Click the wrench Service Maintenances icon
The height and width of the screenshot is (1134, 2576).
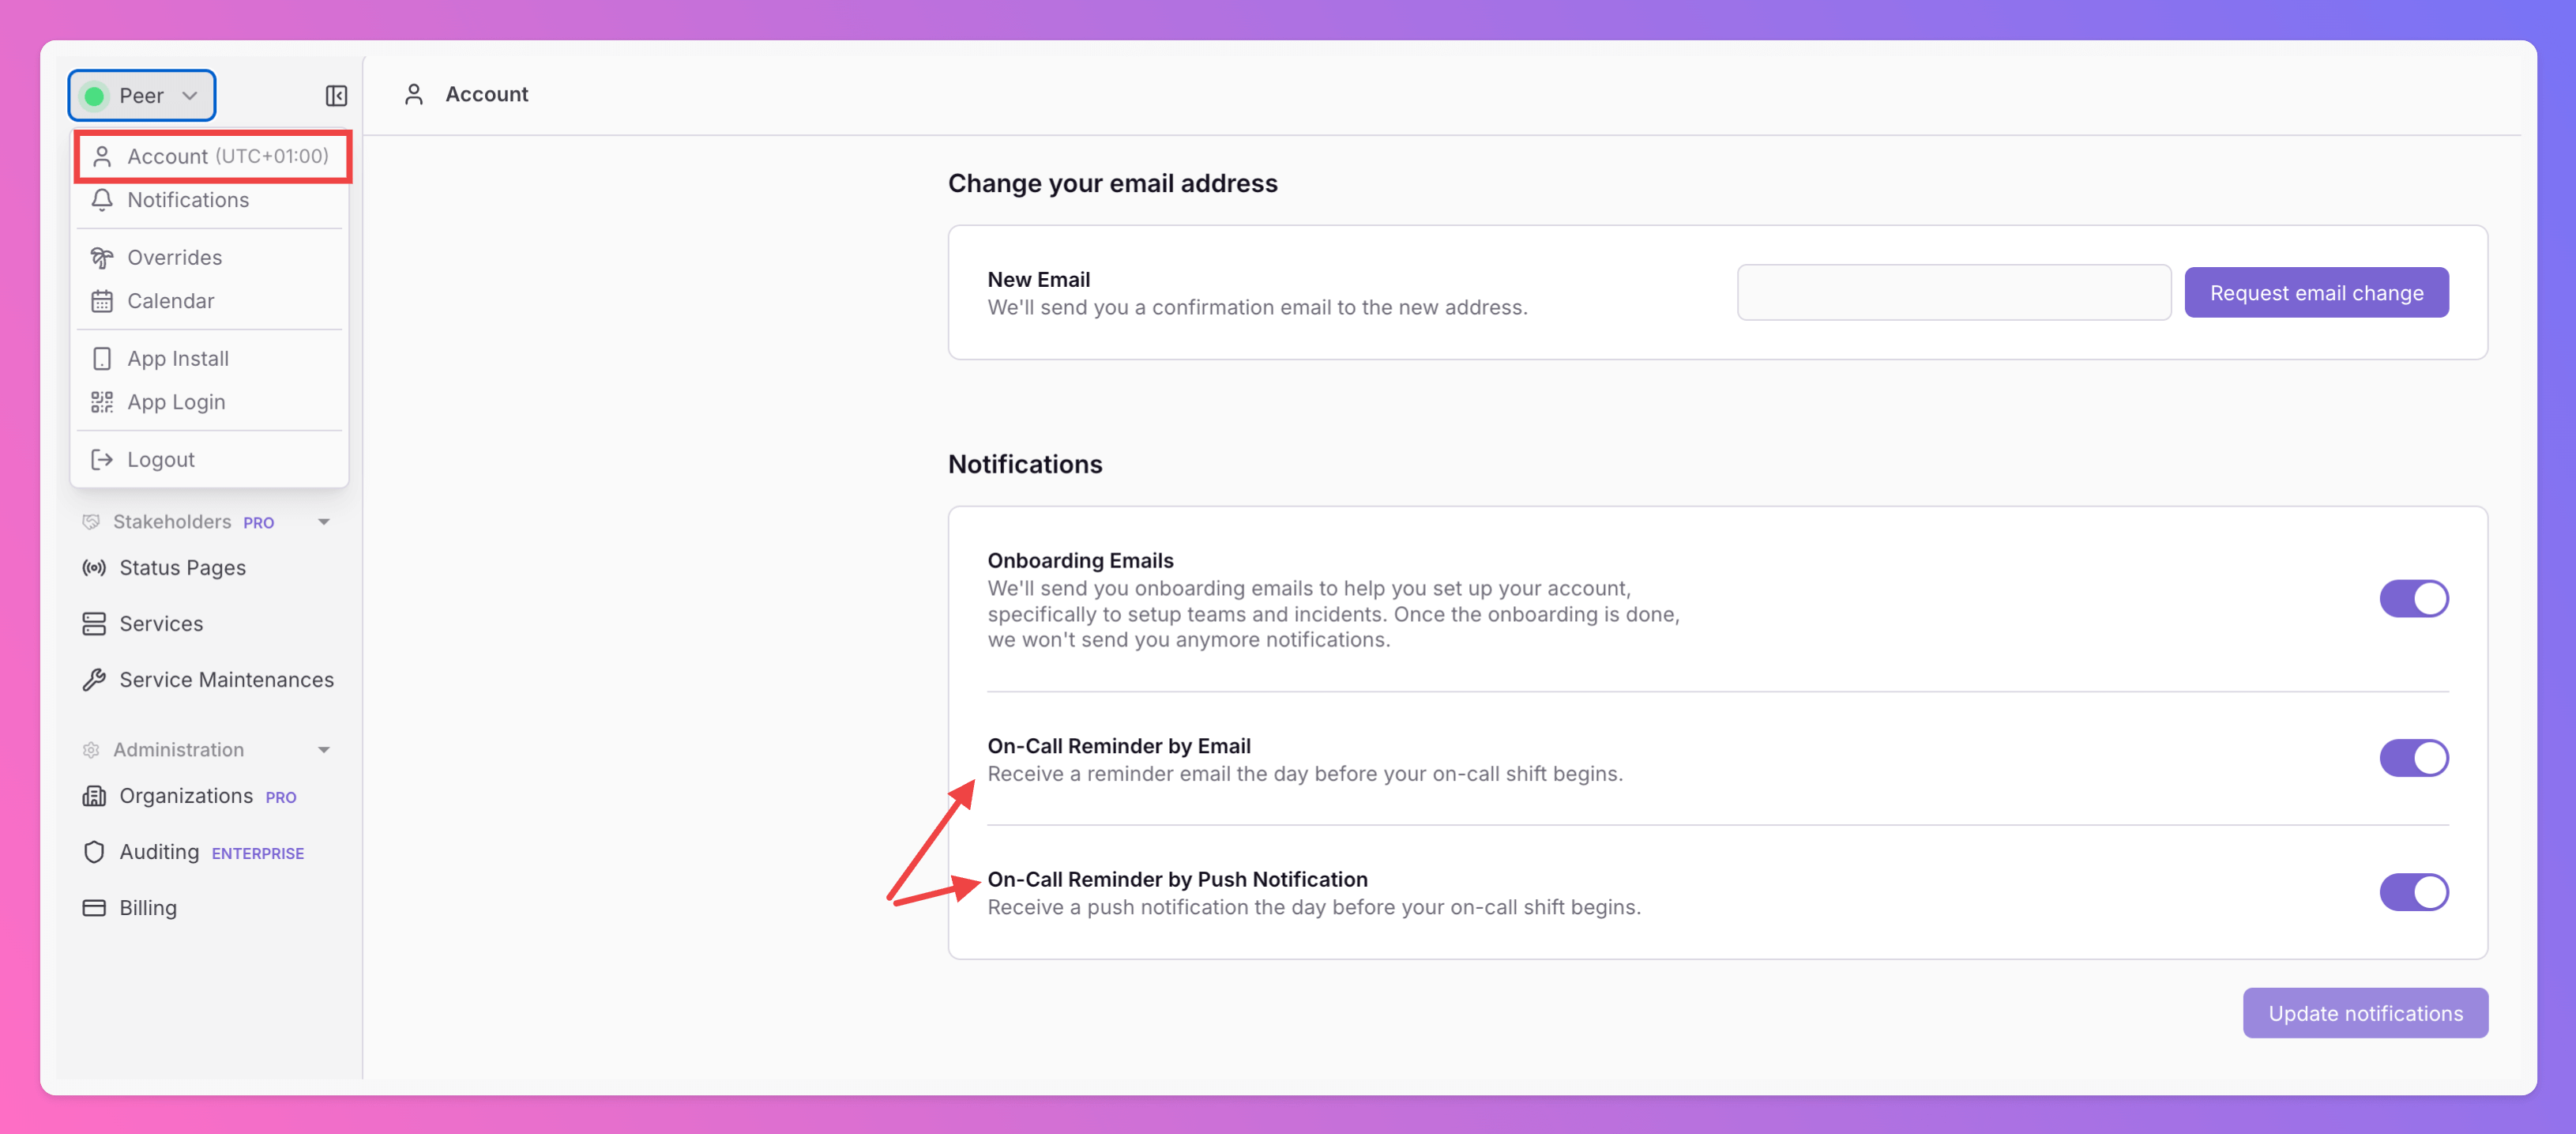coord(94,680)
